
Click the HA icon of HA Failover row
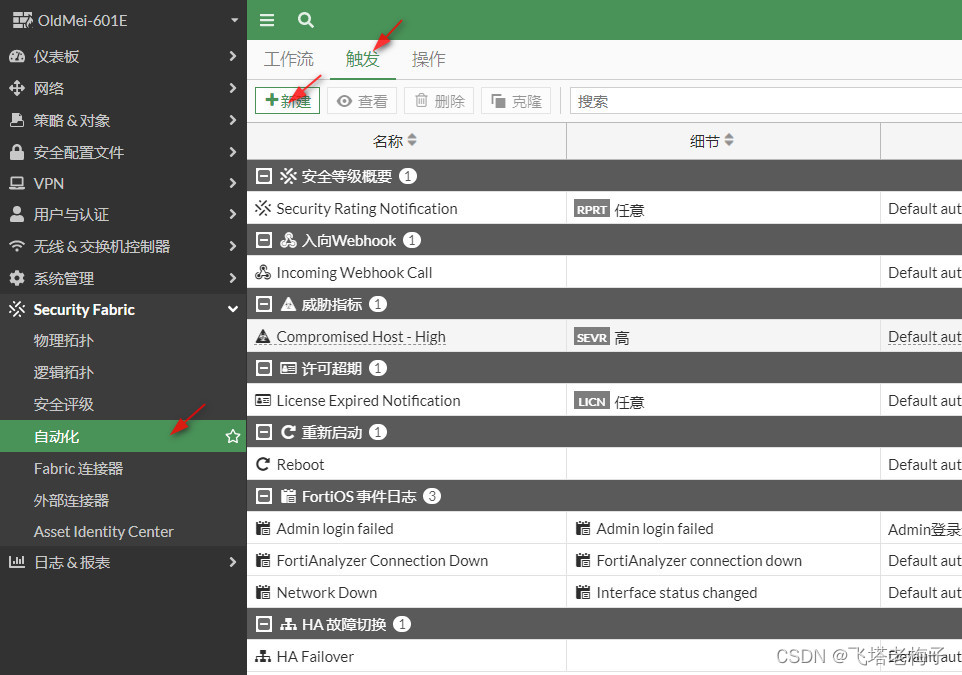[x=263, y=656]
